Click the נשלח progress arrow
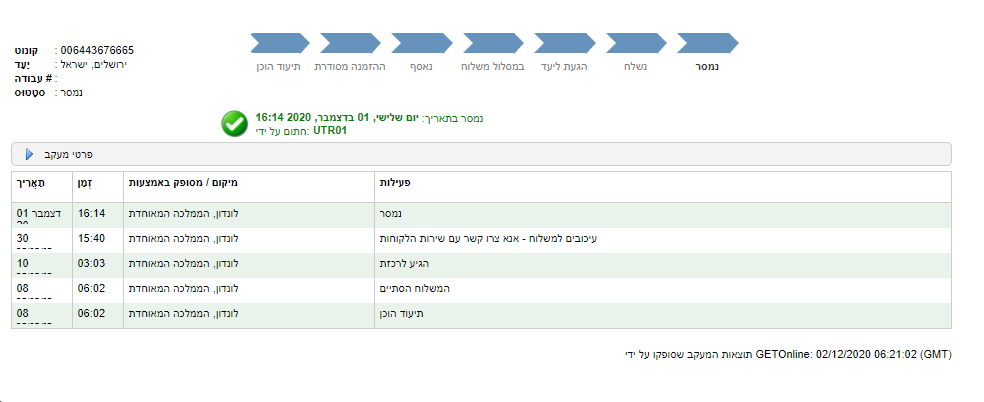984x402 pixels. 636,43
